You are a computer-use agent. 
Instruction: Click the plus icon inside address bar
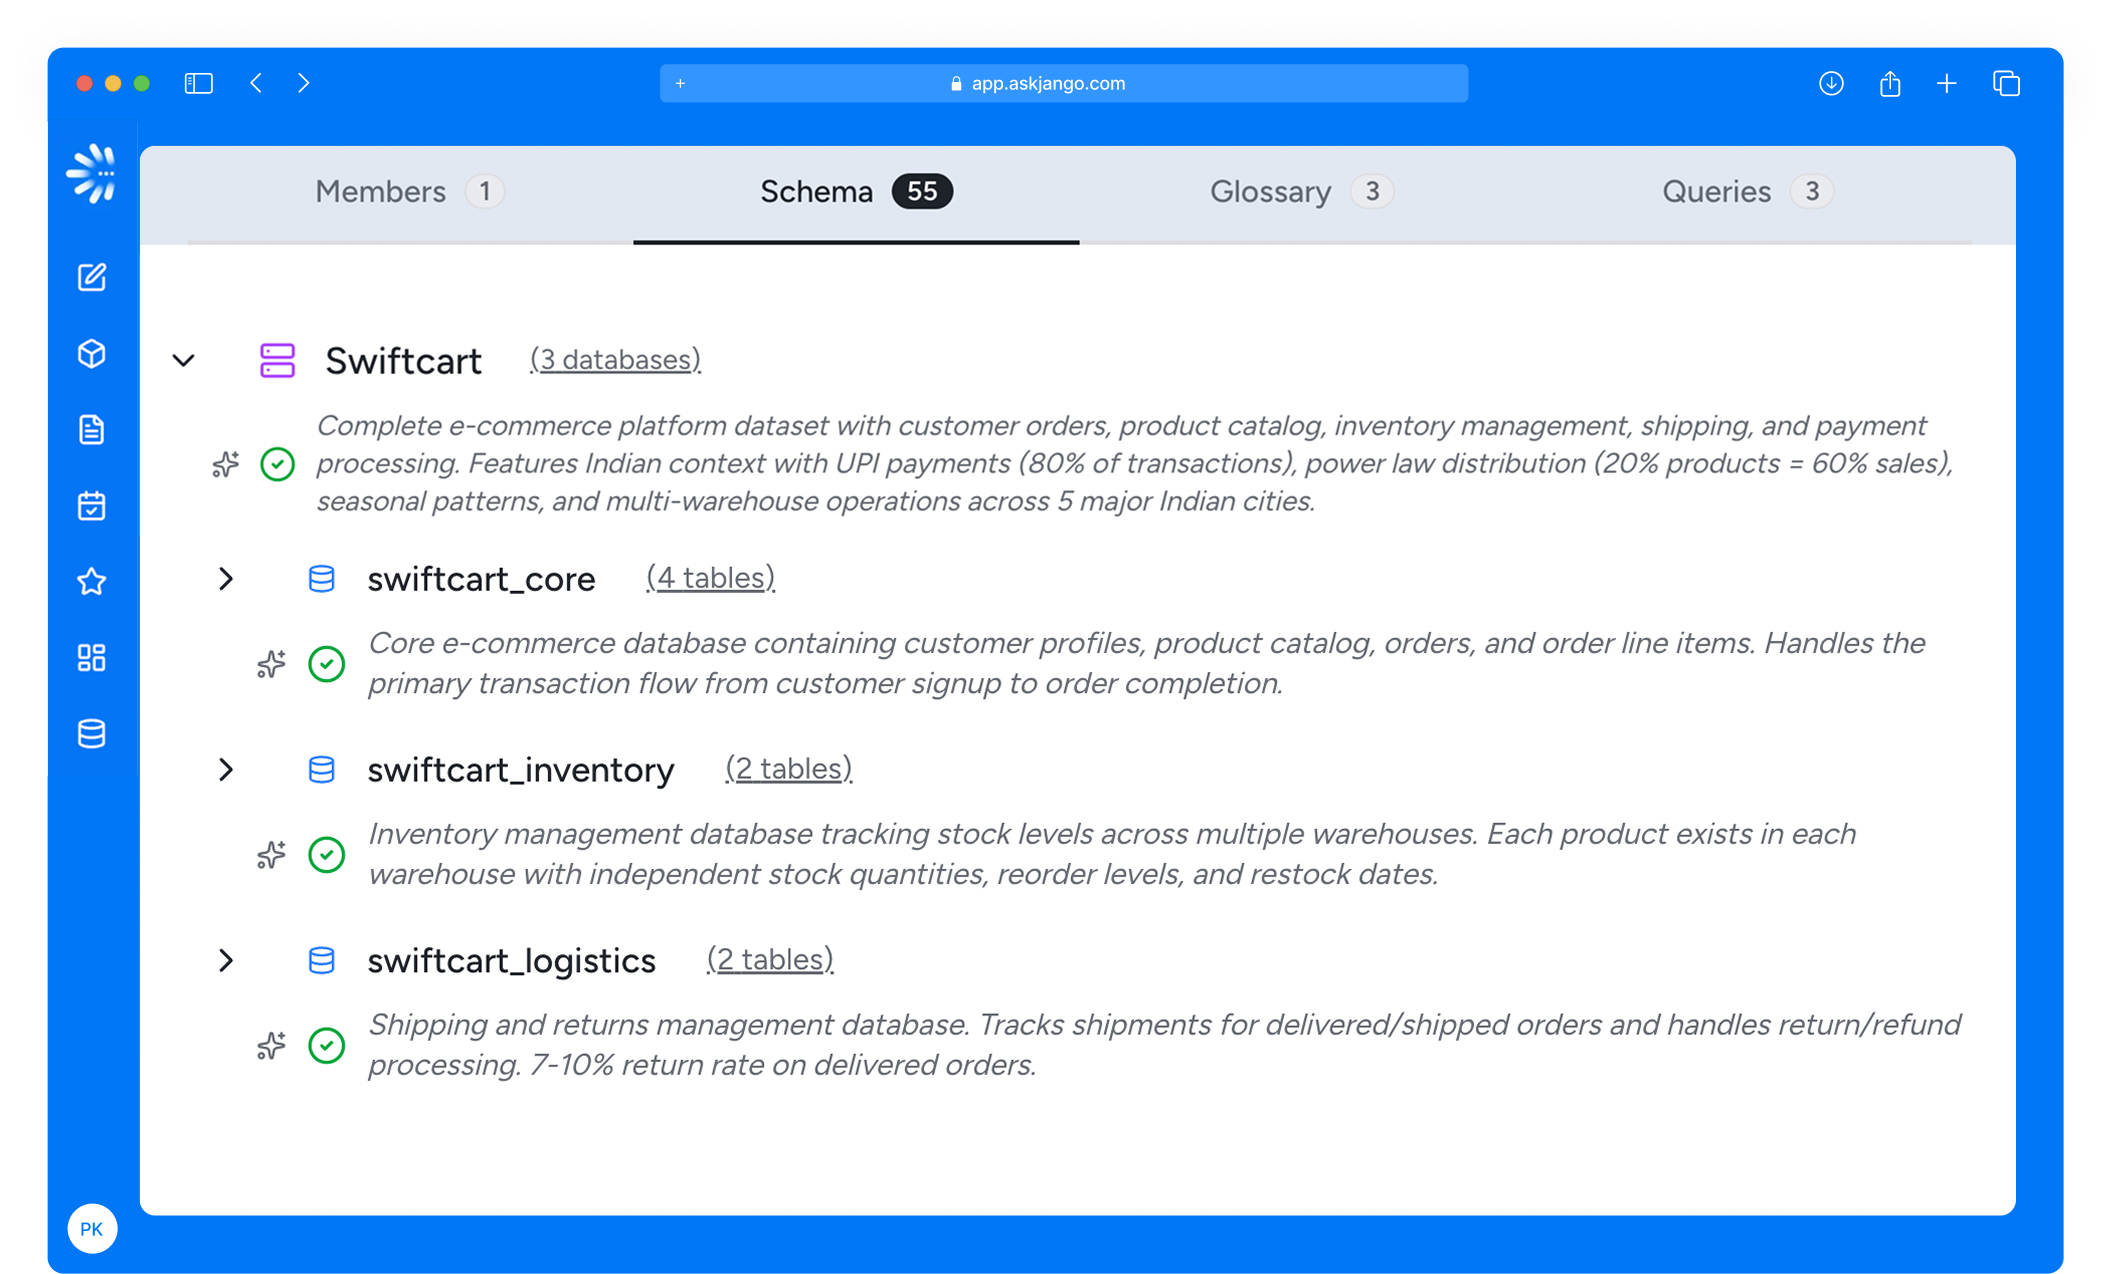point(680,83)
